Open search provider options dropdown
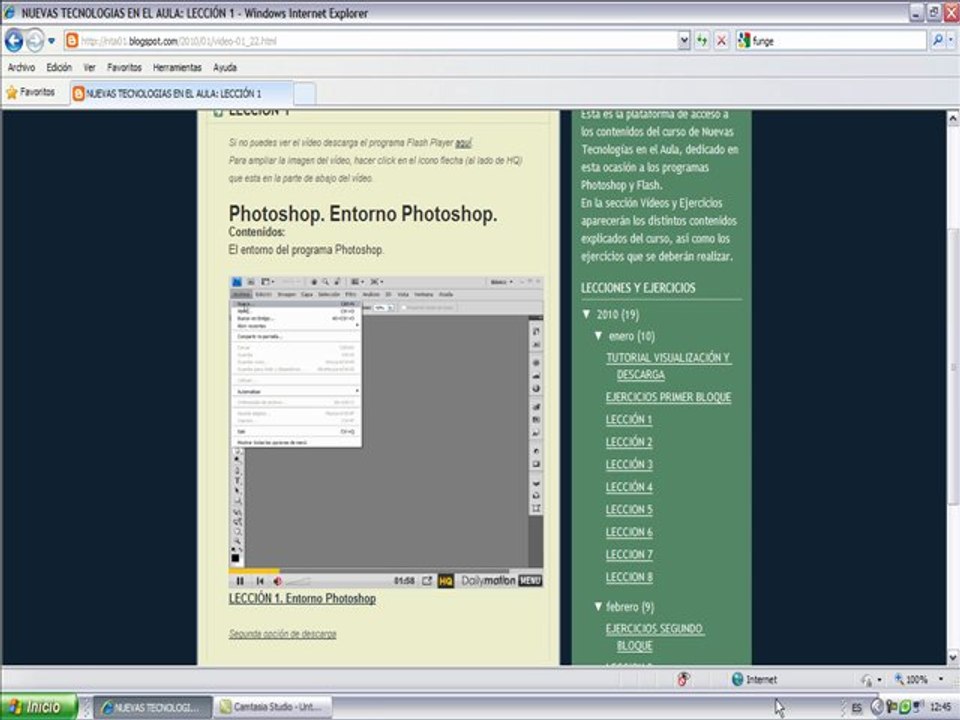The width and height of the screenshot is (960, 720). coord(951,41)
